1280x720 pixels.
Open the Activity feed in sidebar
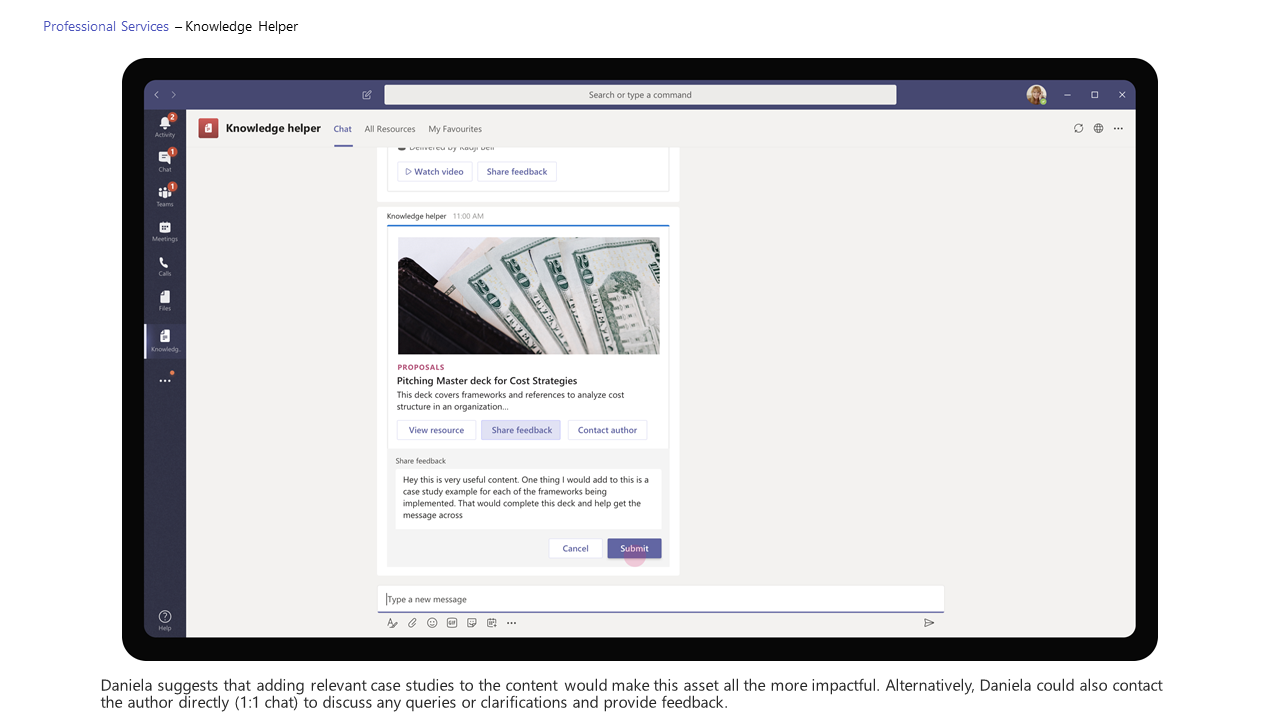coord(165,125)
